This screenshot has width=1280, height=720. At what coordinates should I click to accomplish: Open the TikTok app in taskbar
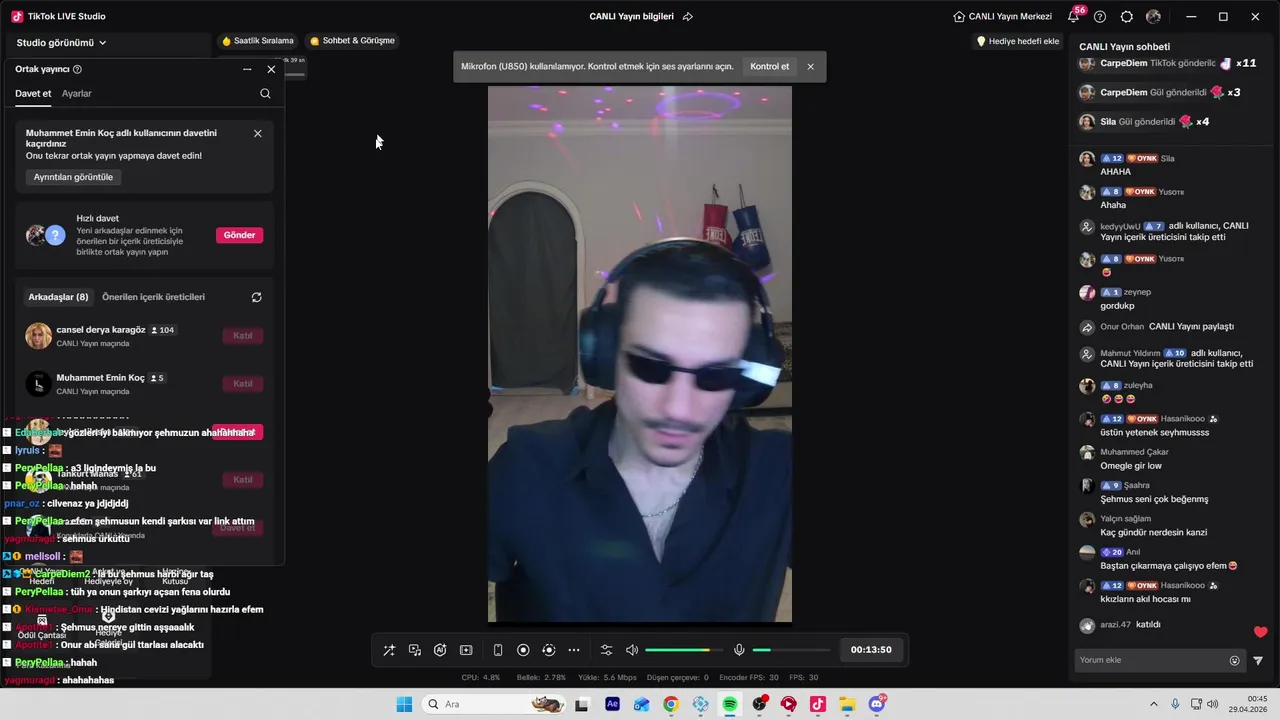pyautogui.click(x=818, y=704)
